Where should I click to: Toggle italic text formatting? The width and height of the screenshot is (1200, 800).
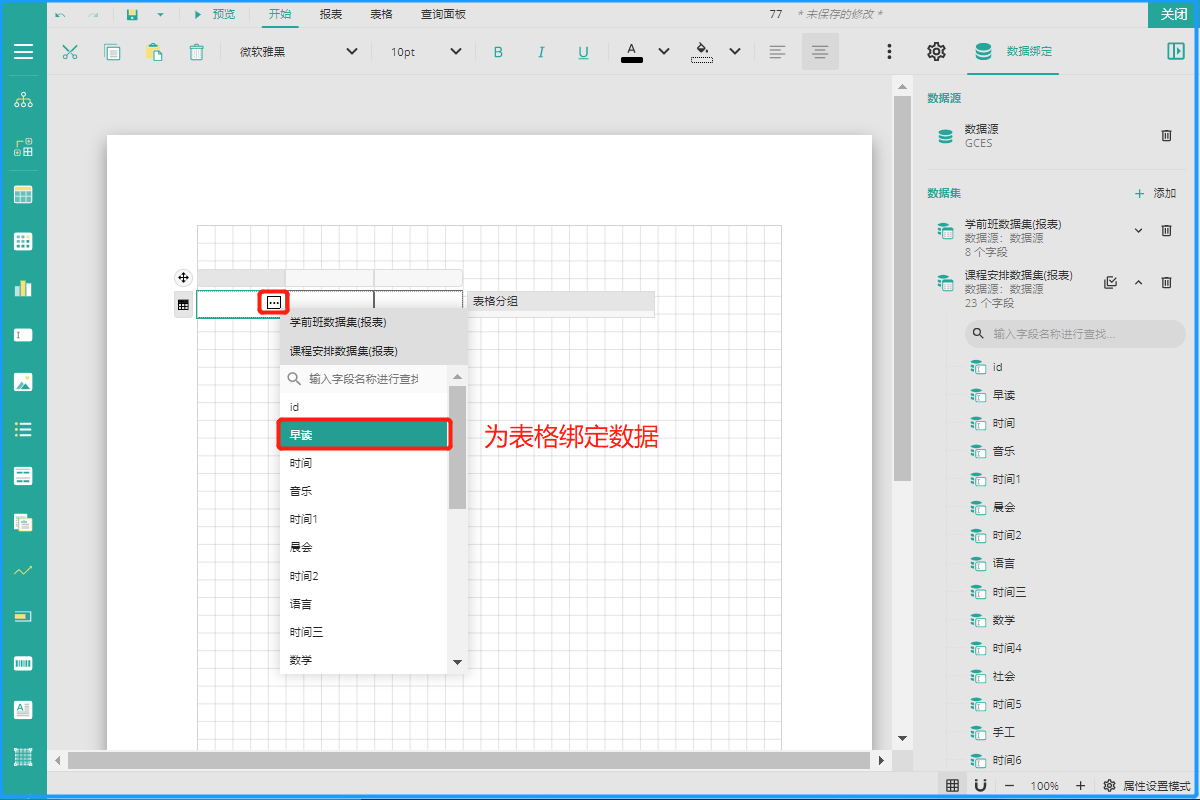(x=541, y=52)
